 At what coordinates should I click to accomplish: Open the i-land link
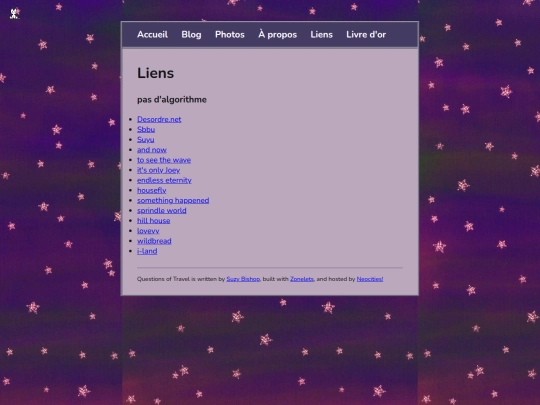pyautogui.click(x=147, y=251)
